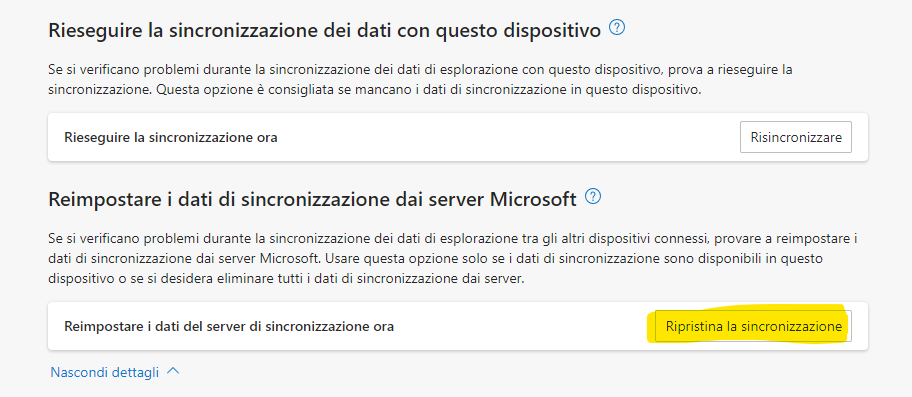912x397 pixels.
Task: Open help icon beside the Microsoft server heading
Action: pos(593,196)
